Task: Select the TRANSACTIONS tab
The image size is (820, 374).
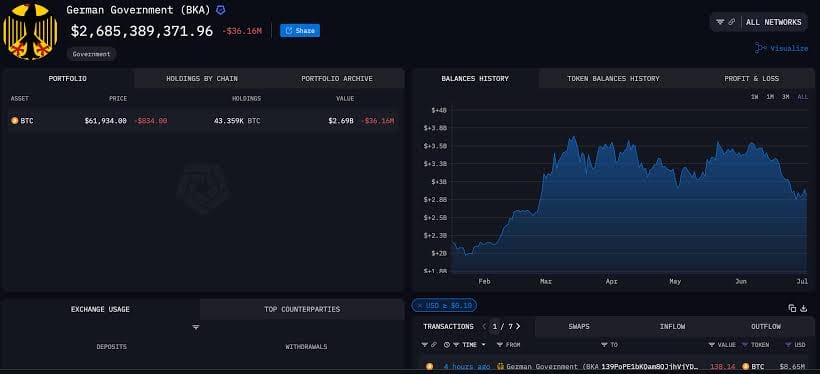Action: [x=448, y=326]
